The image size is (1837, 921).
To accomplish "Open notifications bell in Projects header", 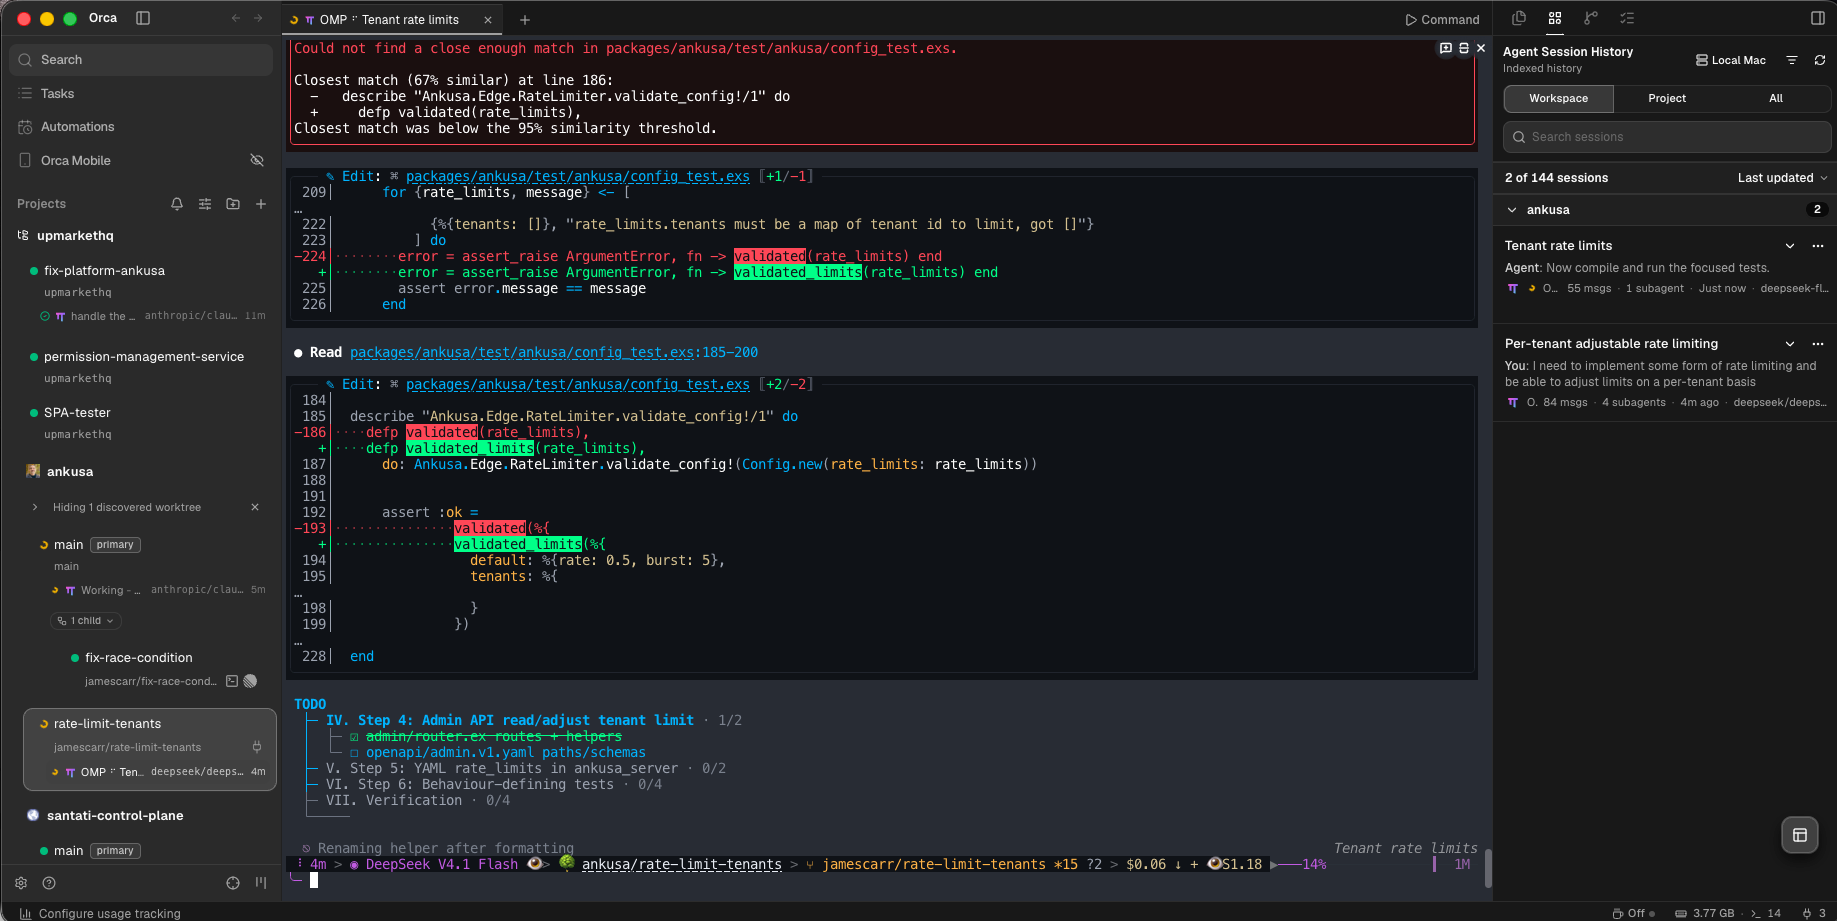I will click(177, 204).
